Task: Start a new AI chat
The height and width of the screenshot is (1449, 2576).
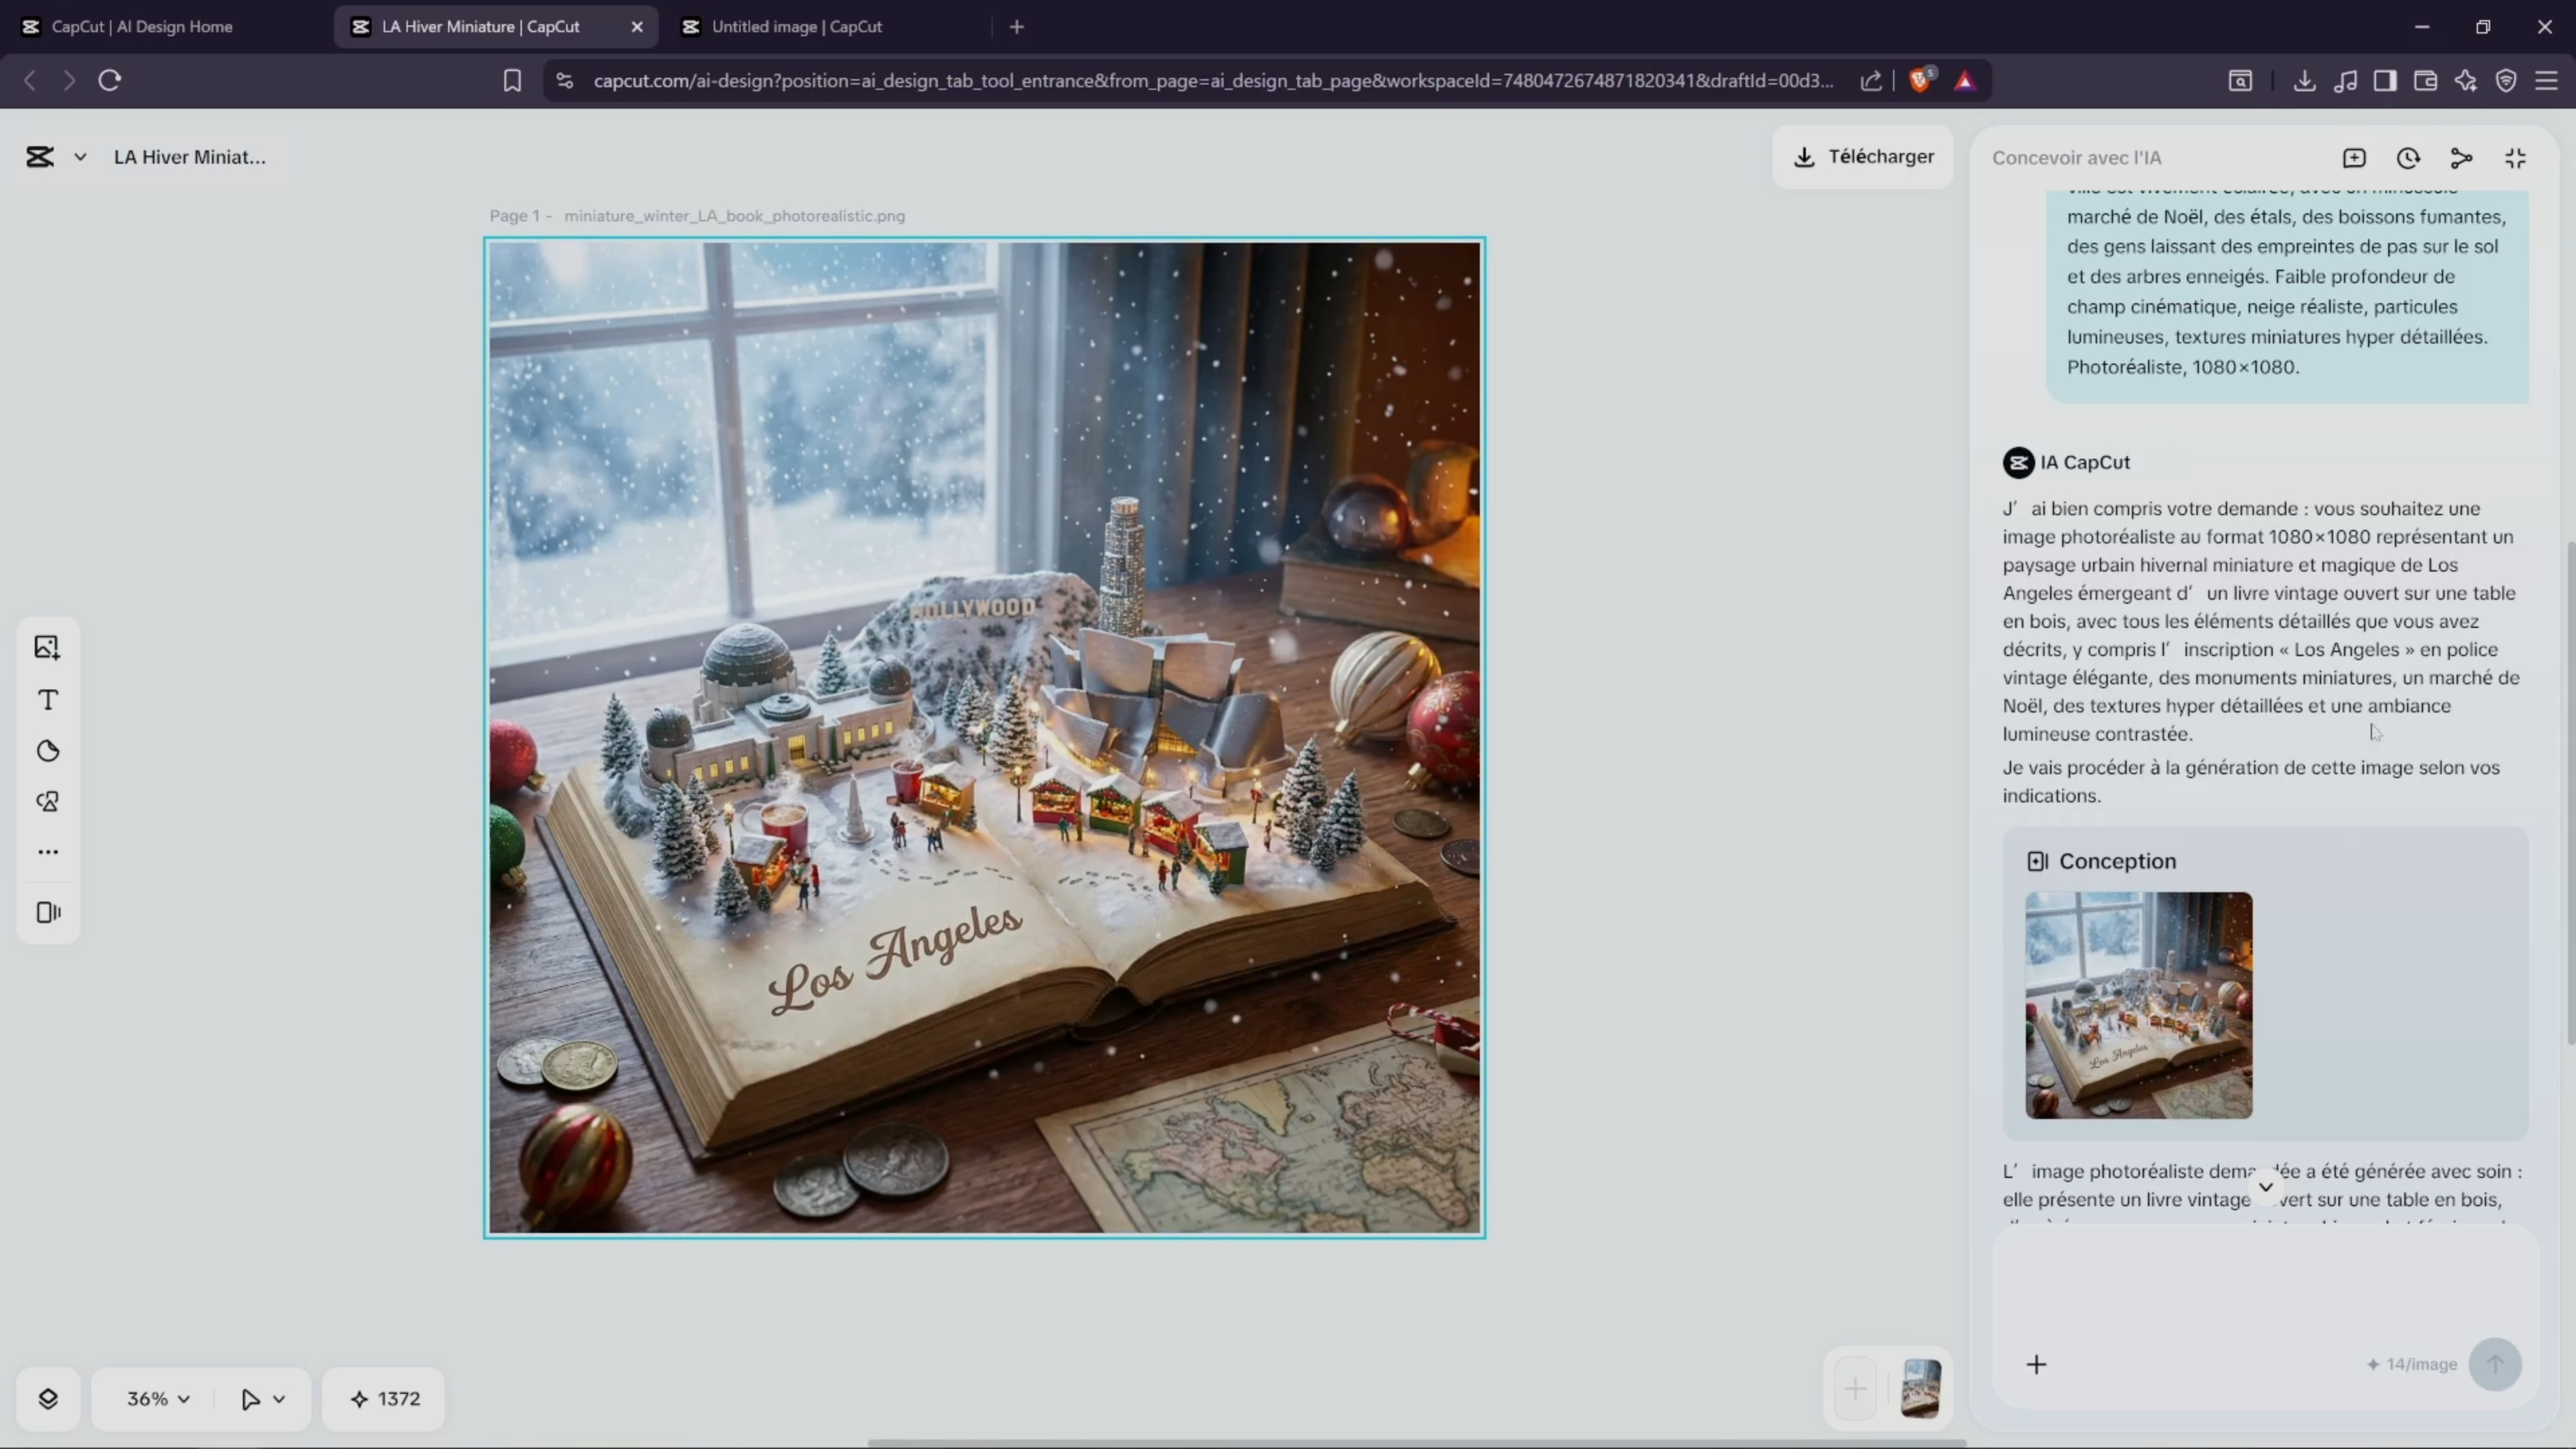Action: click(x=2354, y=158)
